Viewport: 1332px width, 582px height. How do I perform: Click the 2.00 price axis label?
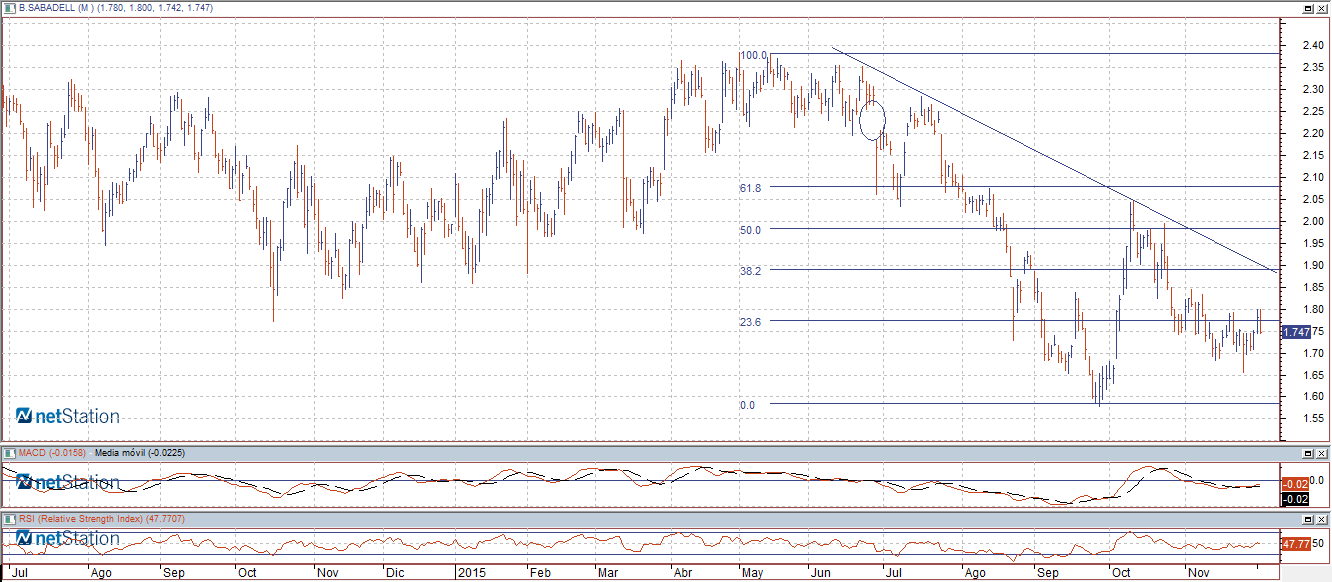click(1313, 221)
